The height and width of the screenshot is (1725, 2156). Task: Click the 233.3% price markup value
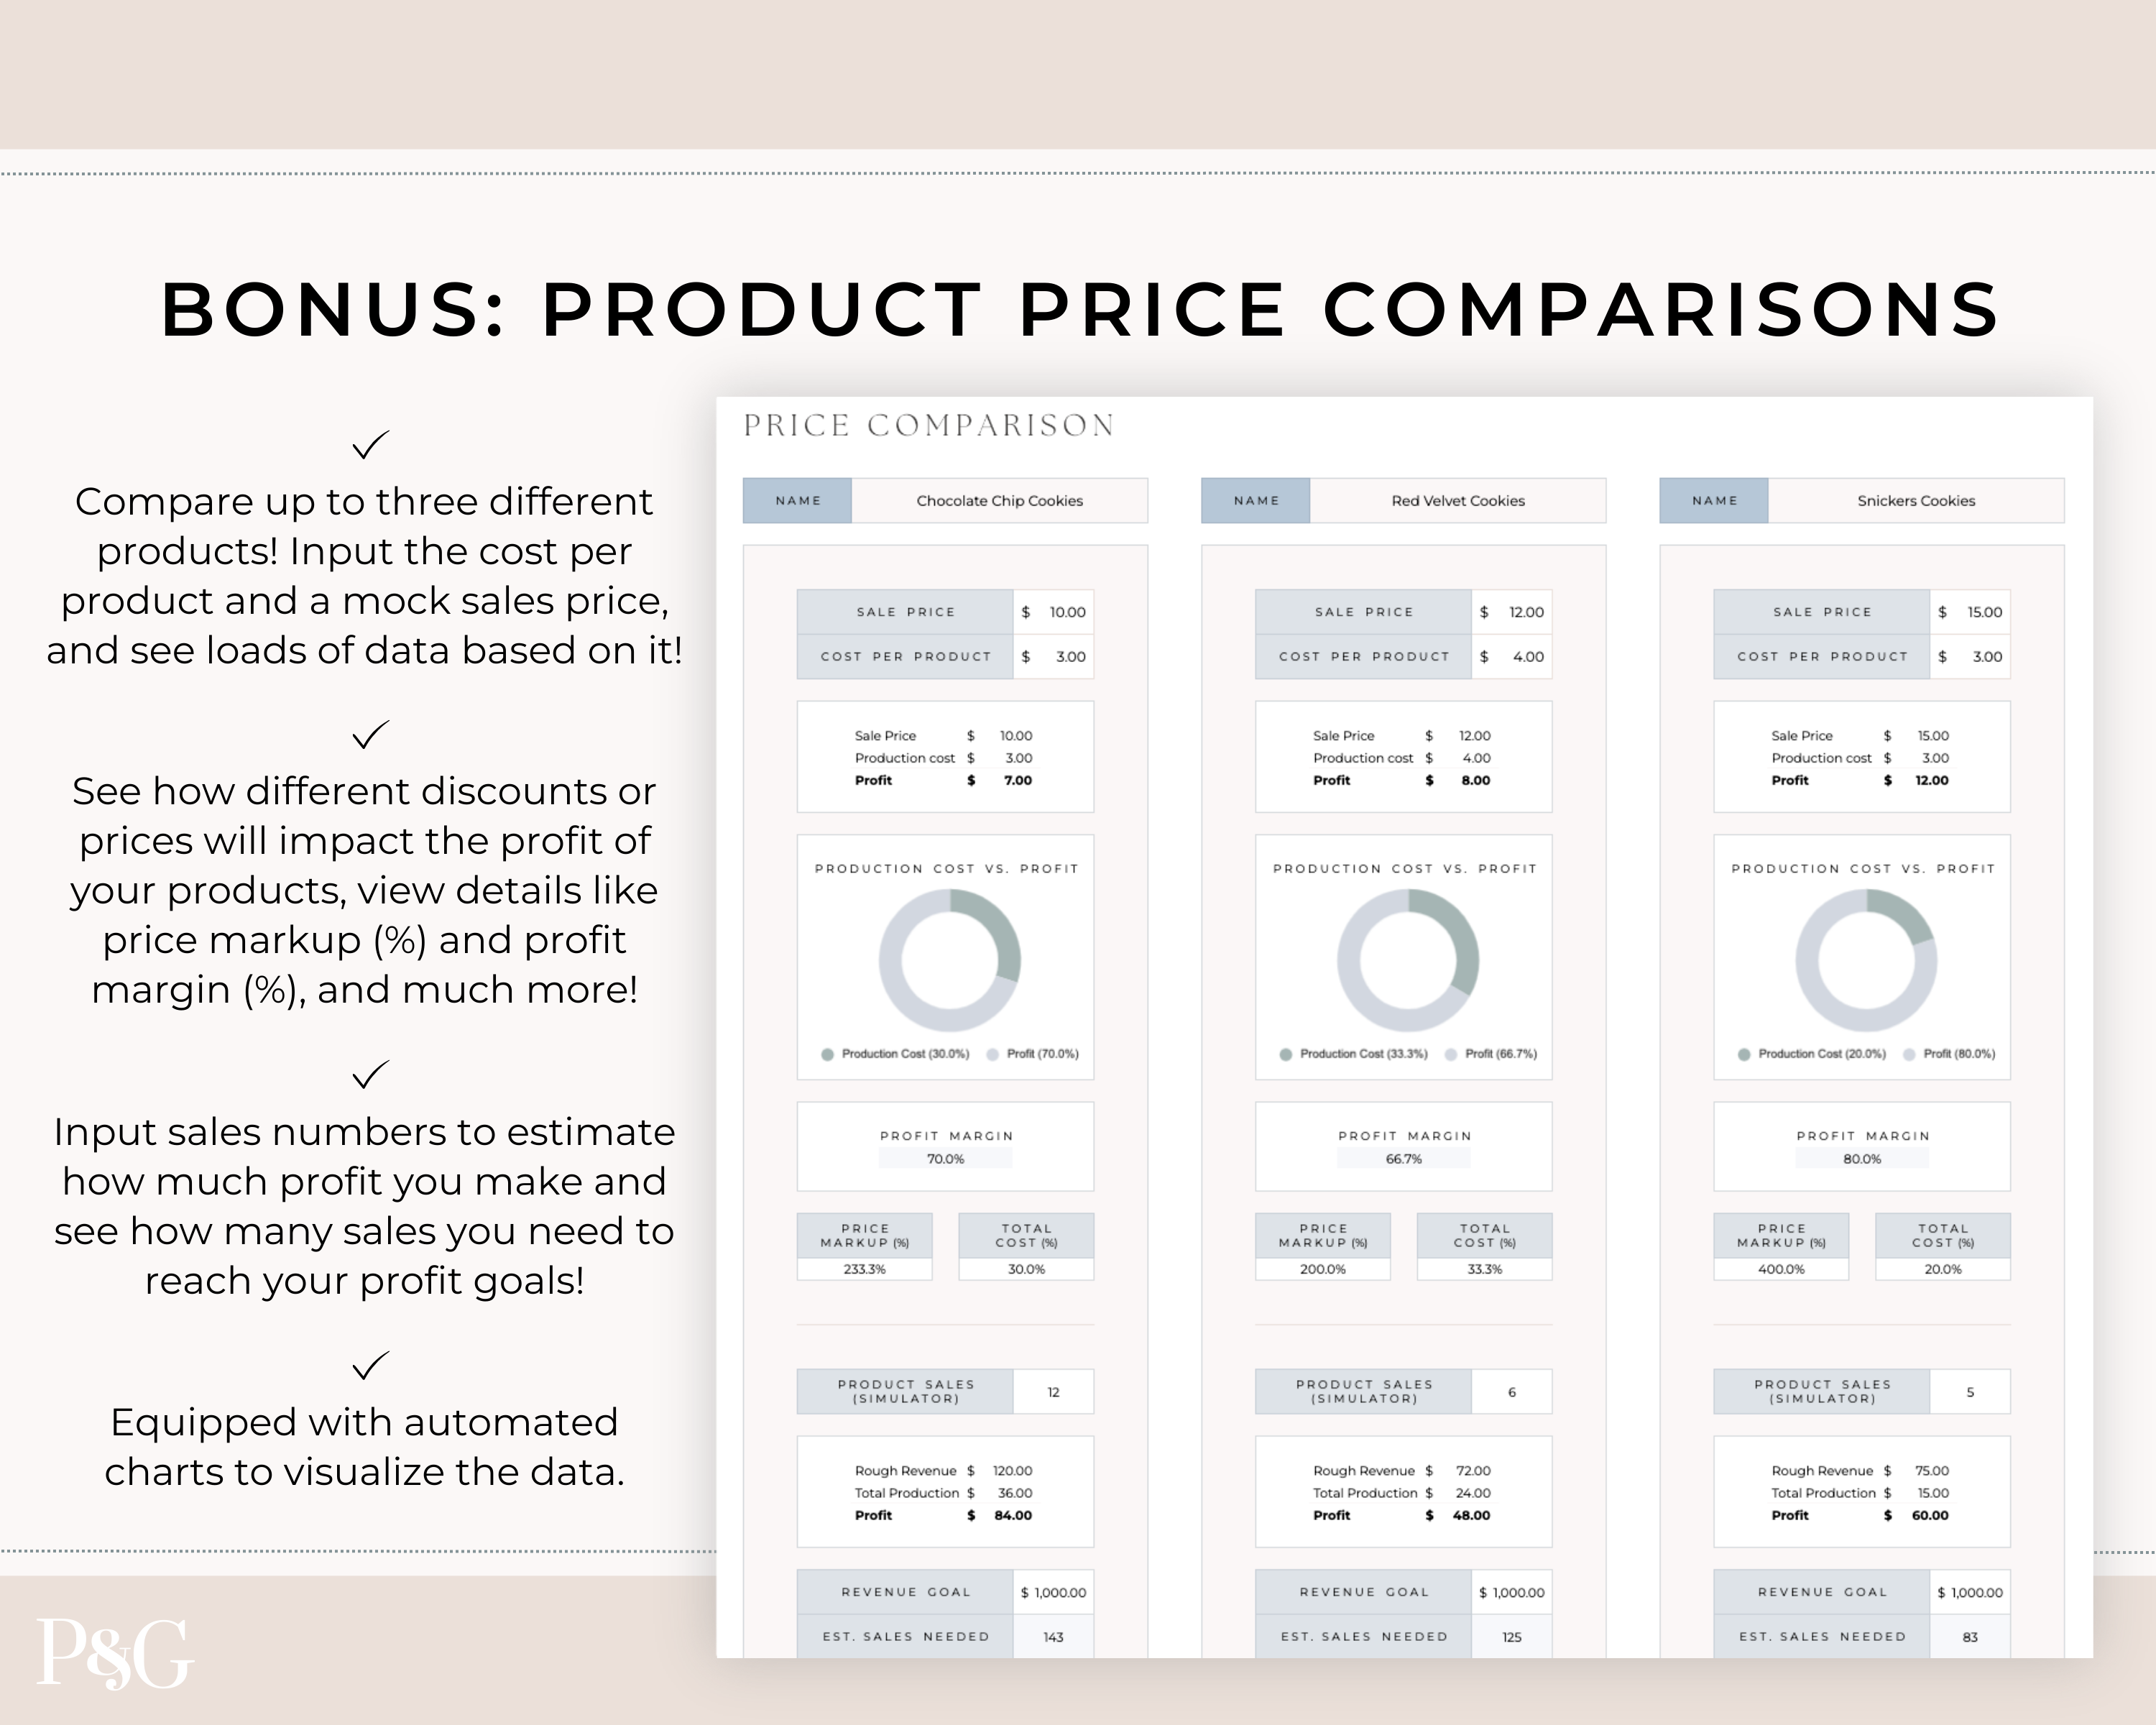[x=864, y=1269]
